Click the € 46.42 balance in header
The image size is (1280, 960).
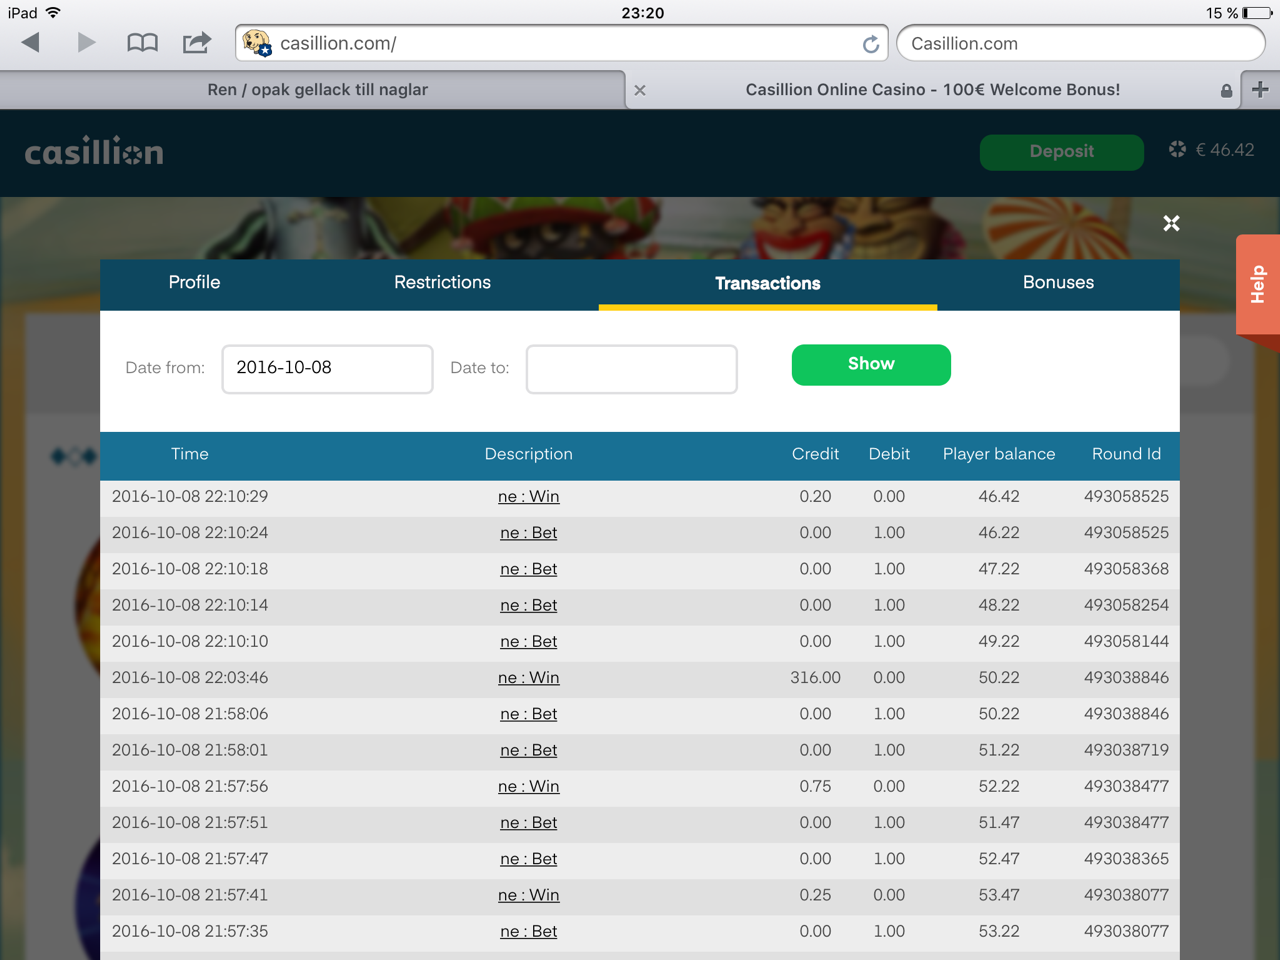[1225, 150]
